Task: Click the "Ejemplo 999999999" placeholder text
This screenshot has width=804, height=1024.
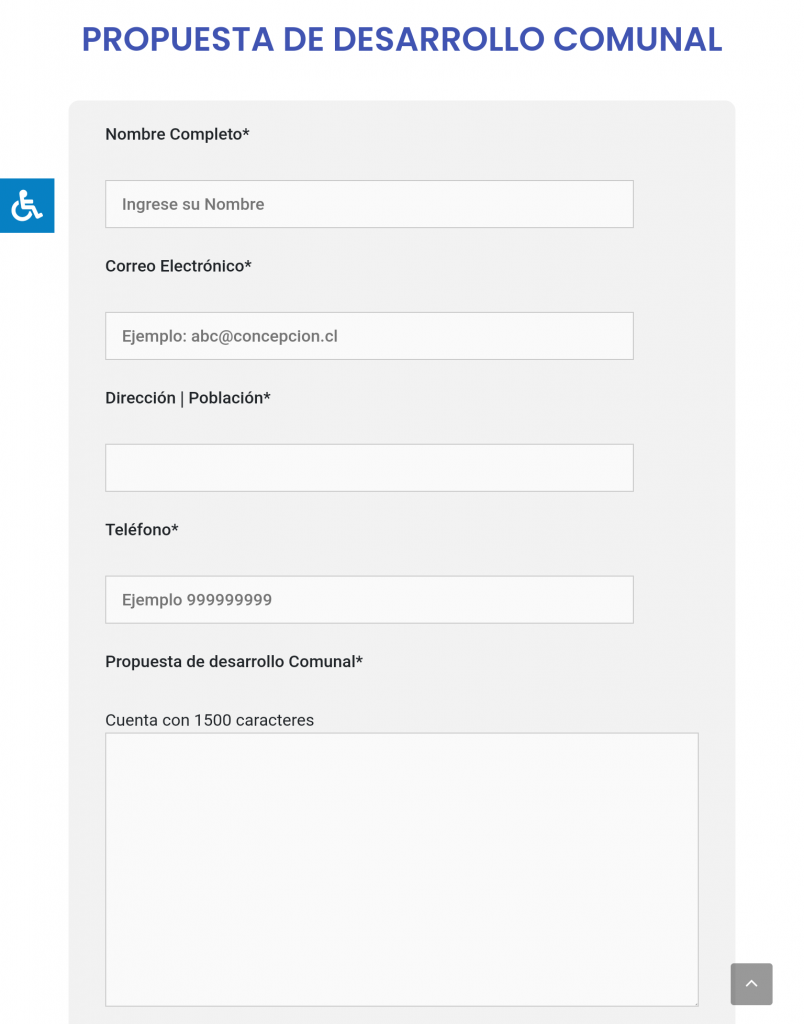Action: (197, 600)
